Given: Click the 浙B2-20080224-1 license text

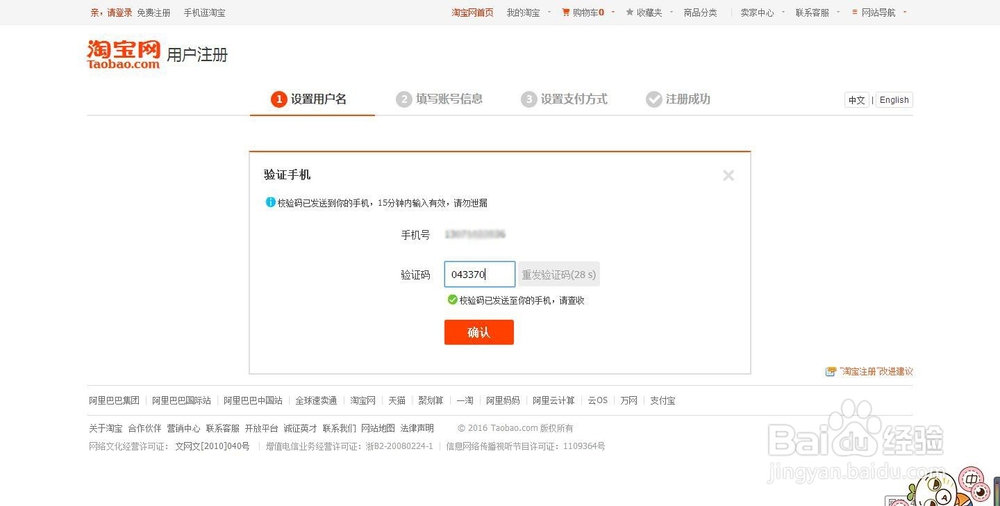Looking at the screenshot, I should coord(399,447).
